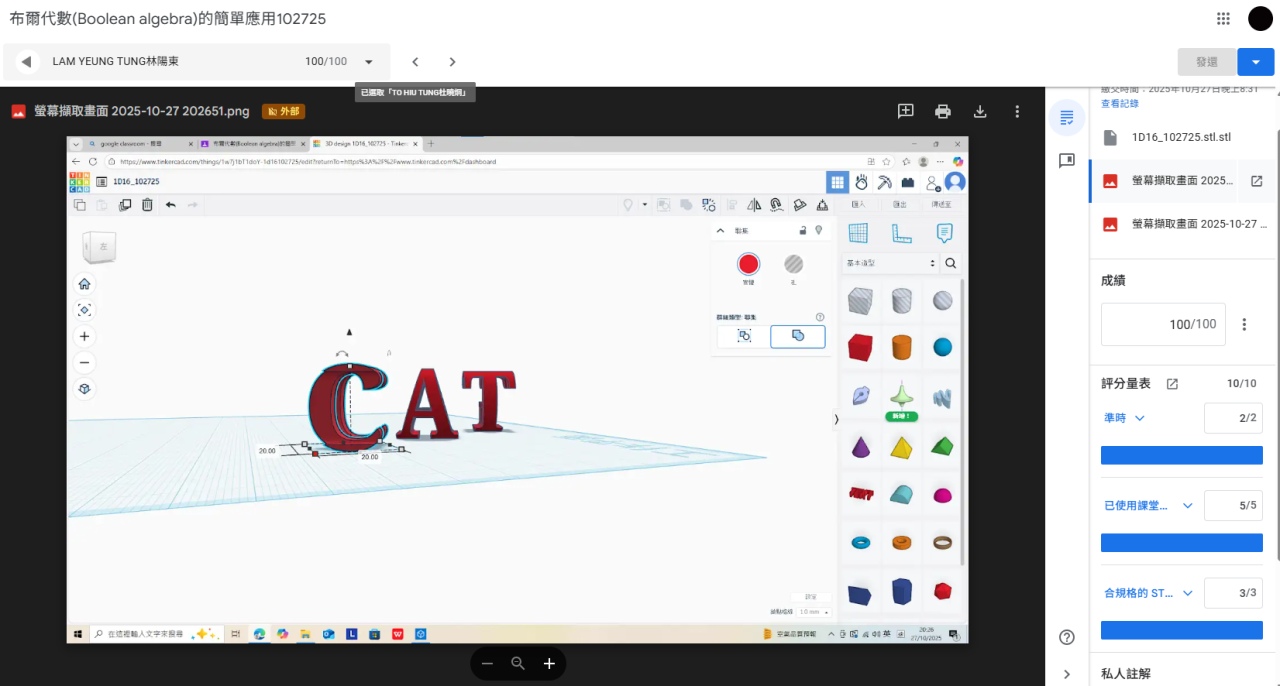Click the 3/3 score field for 合規格的 ST criterion
The height and width of the screenshot is (686, 1280).
[x=1231, y=593]
